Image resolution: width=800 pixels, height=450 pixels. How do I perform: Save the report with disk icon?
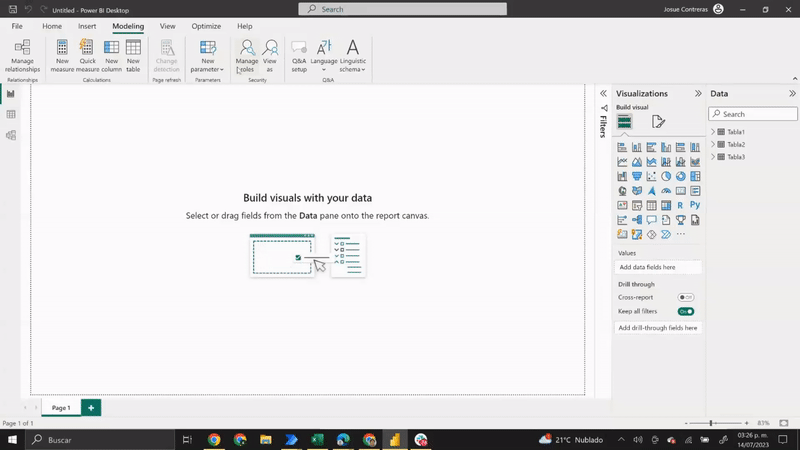tap(13, 9)
